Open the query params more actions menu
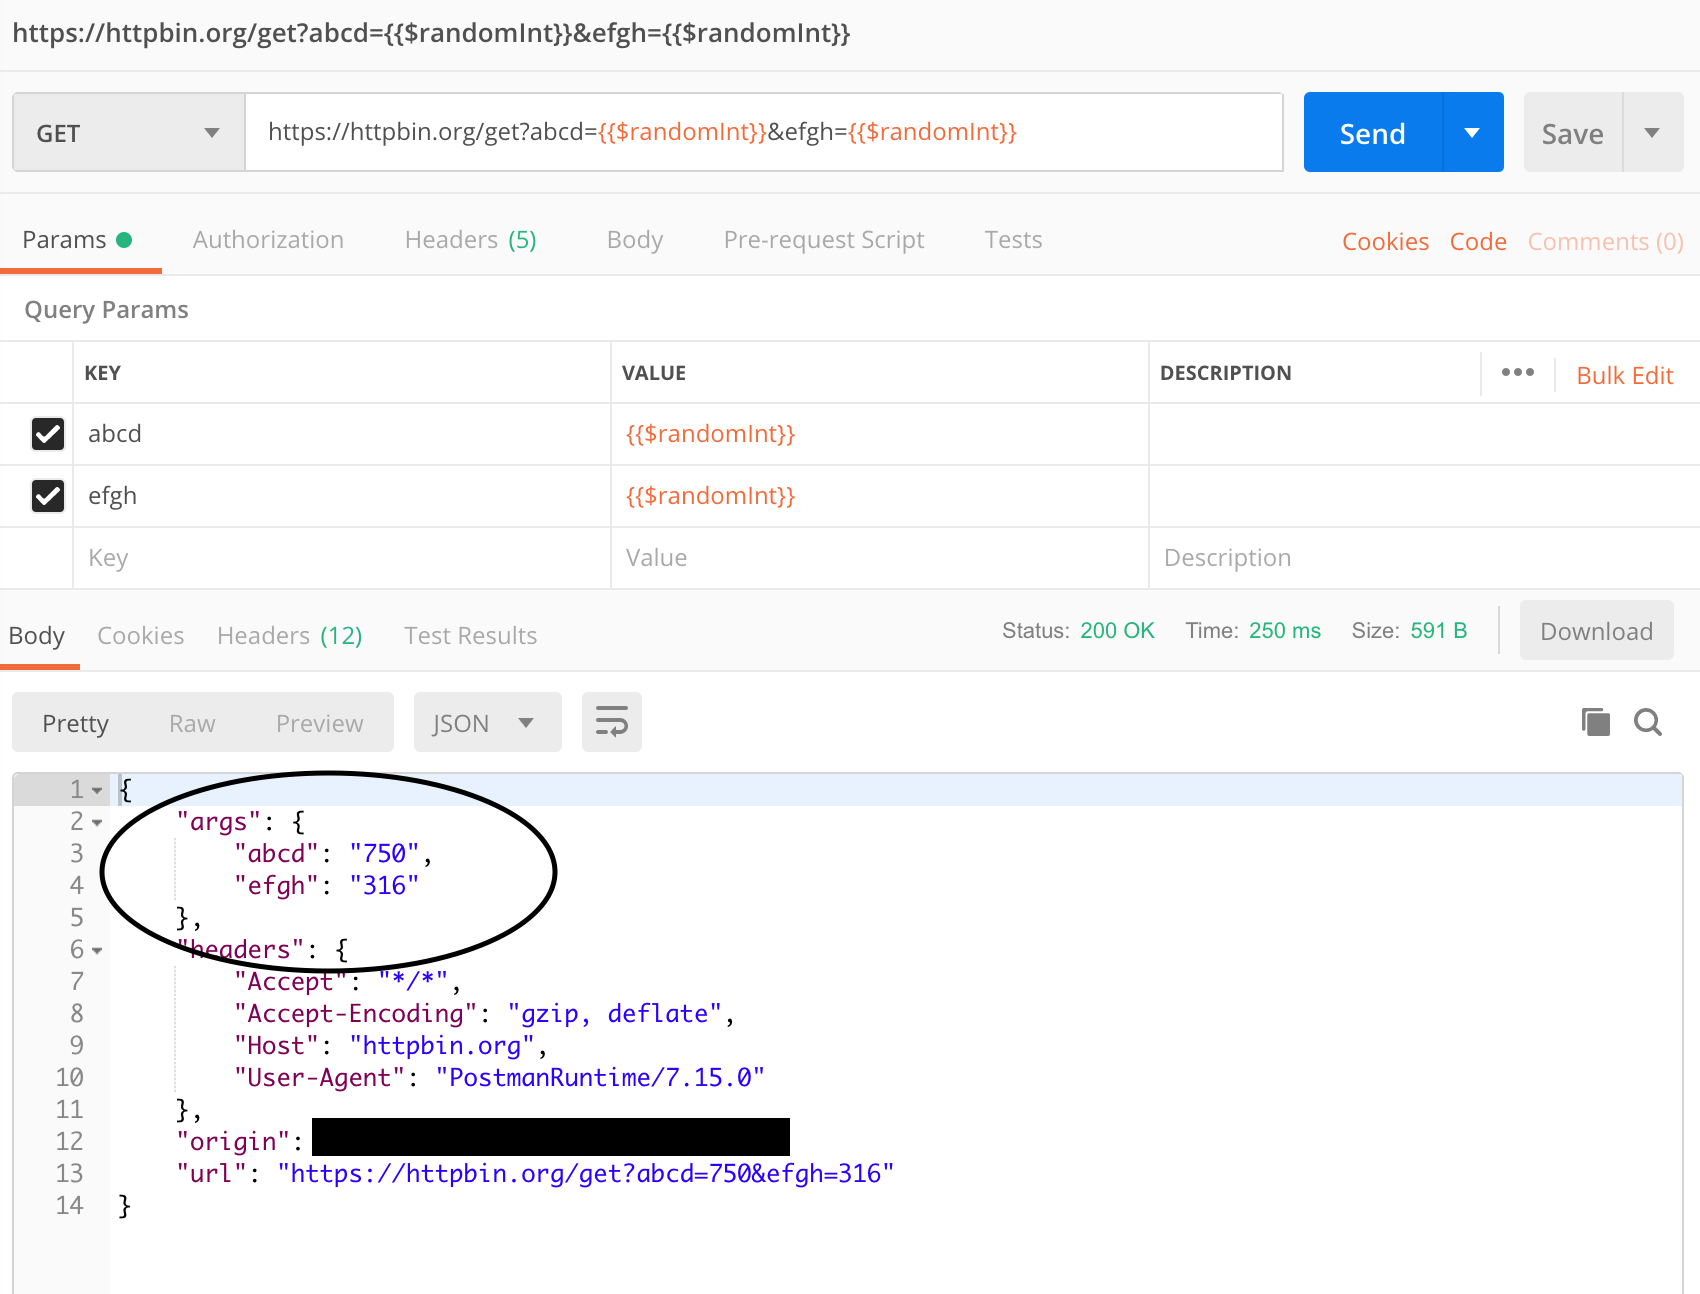1700x1294 pixels. click(x=1517, y=372)
